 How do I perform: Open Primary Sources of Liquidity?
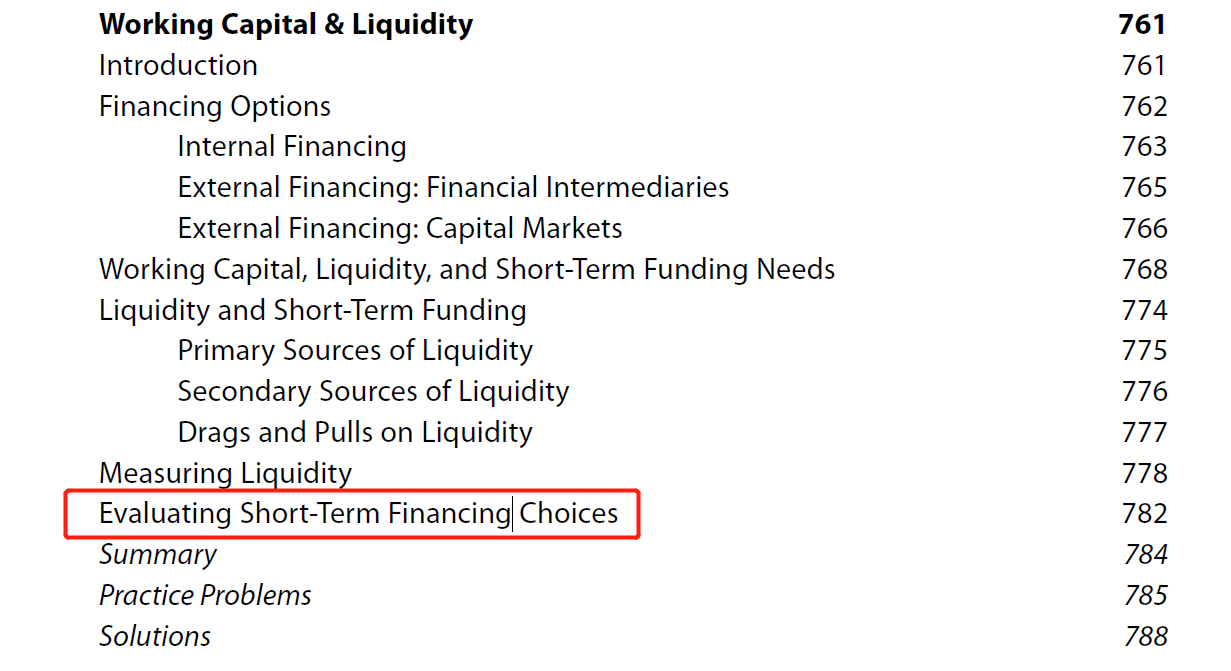(355, 351)
